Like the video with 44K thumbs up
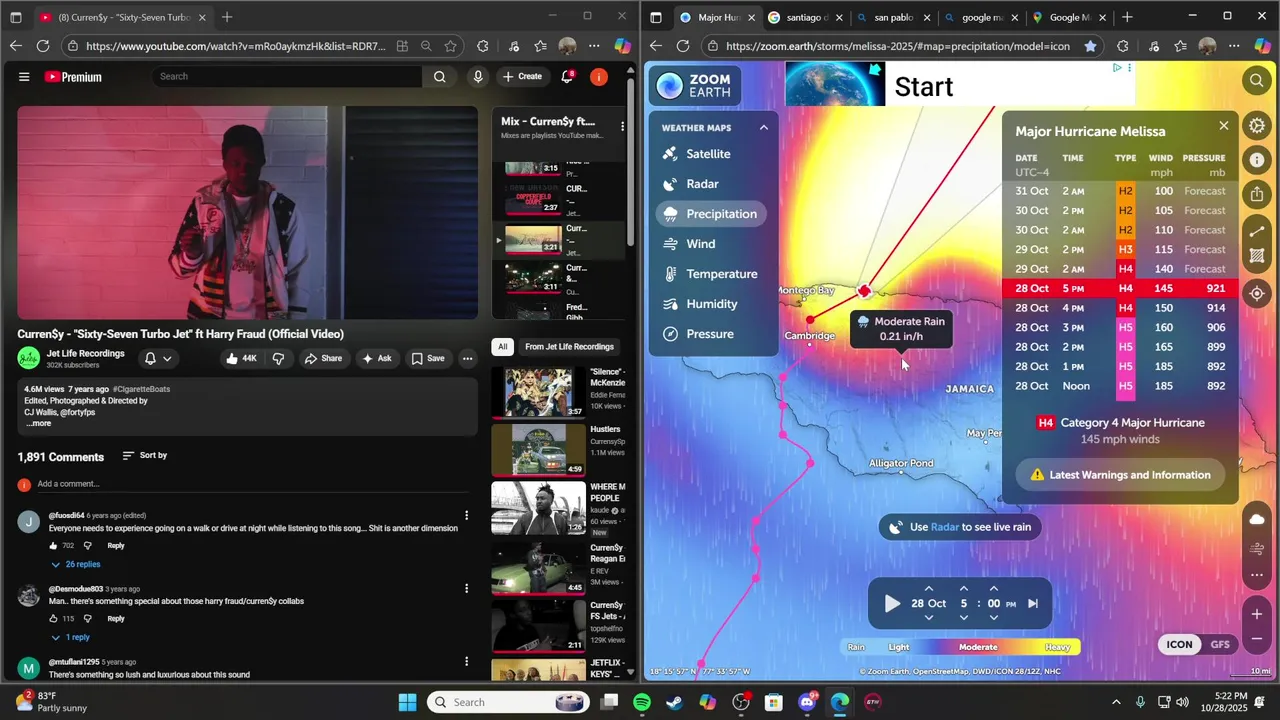The height and width of the screenshot is (720, 1280). pyautogui.click(x=243, y=358)
